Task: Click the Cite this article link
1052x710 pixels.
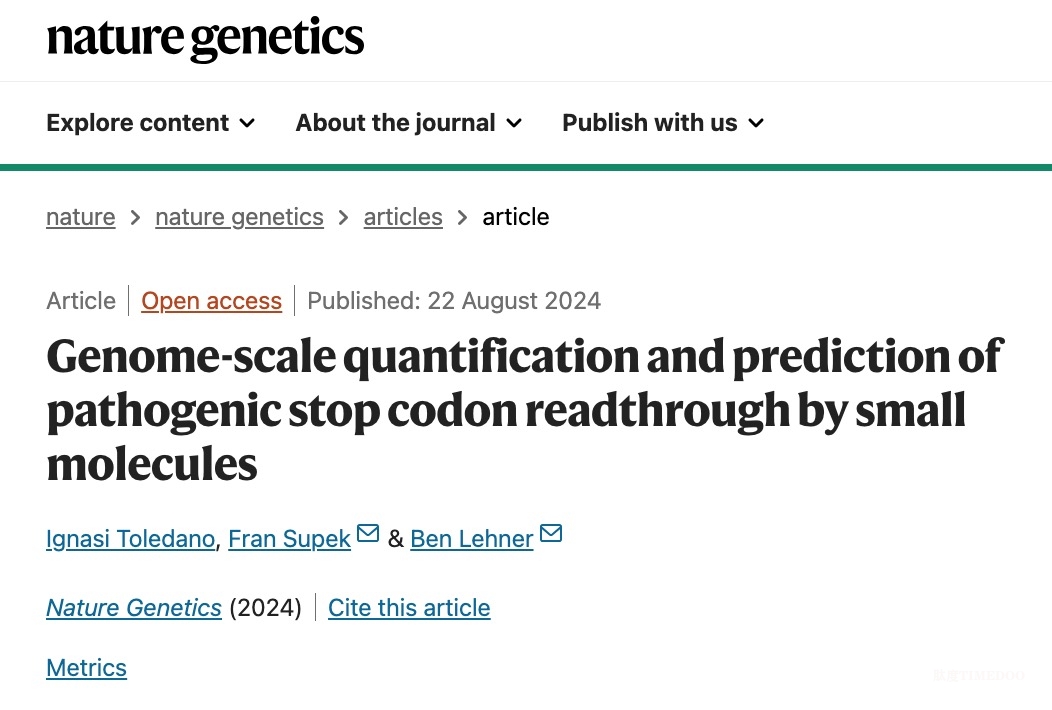Action: [x=409, y=608]
